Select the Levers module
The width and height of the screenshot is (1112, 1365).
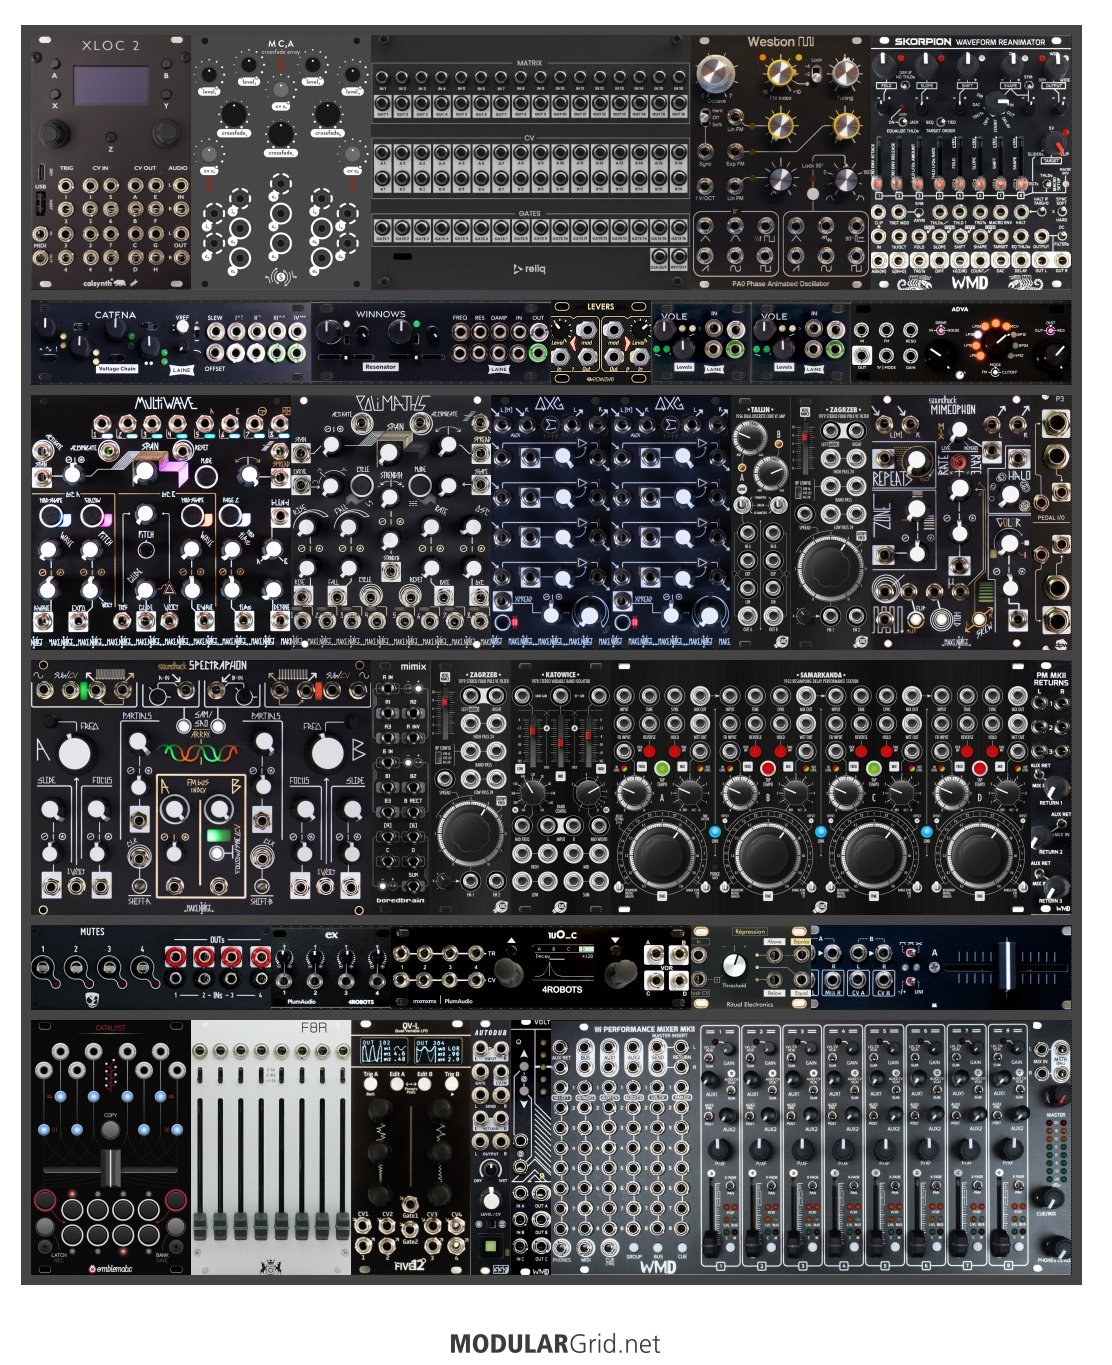[601, 341]
